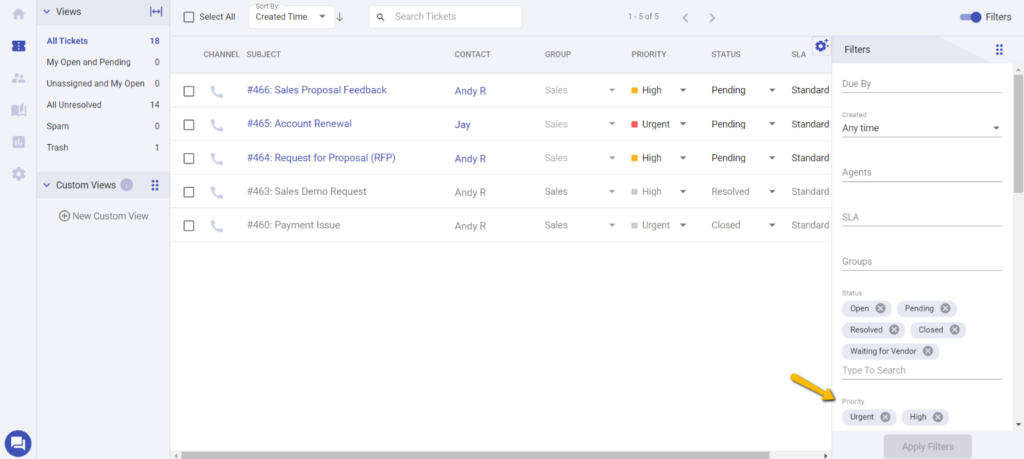Open ticket #466 Sales Proposal Feedback
The height and width of the screenshot is (459, 1024).
pyautogui.click(x=317, y=90)
